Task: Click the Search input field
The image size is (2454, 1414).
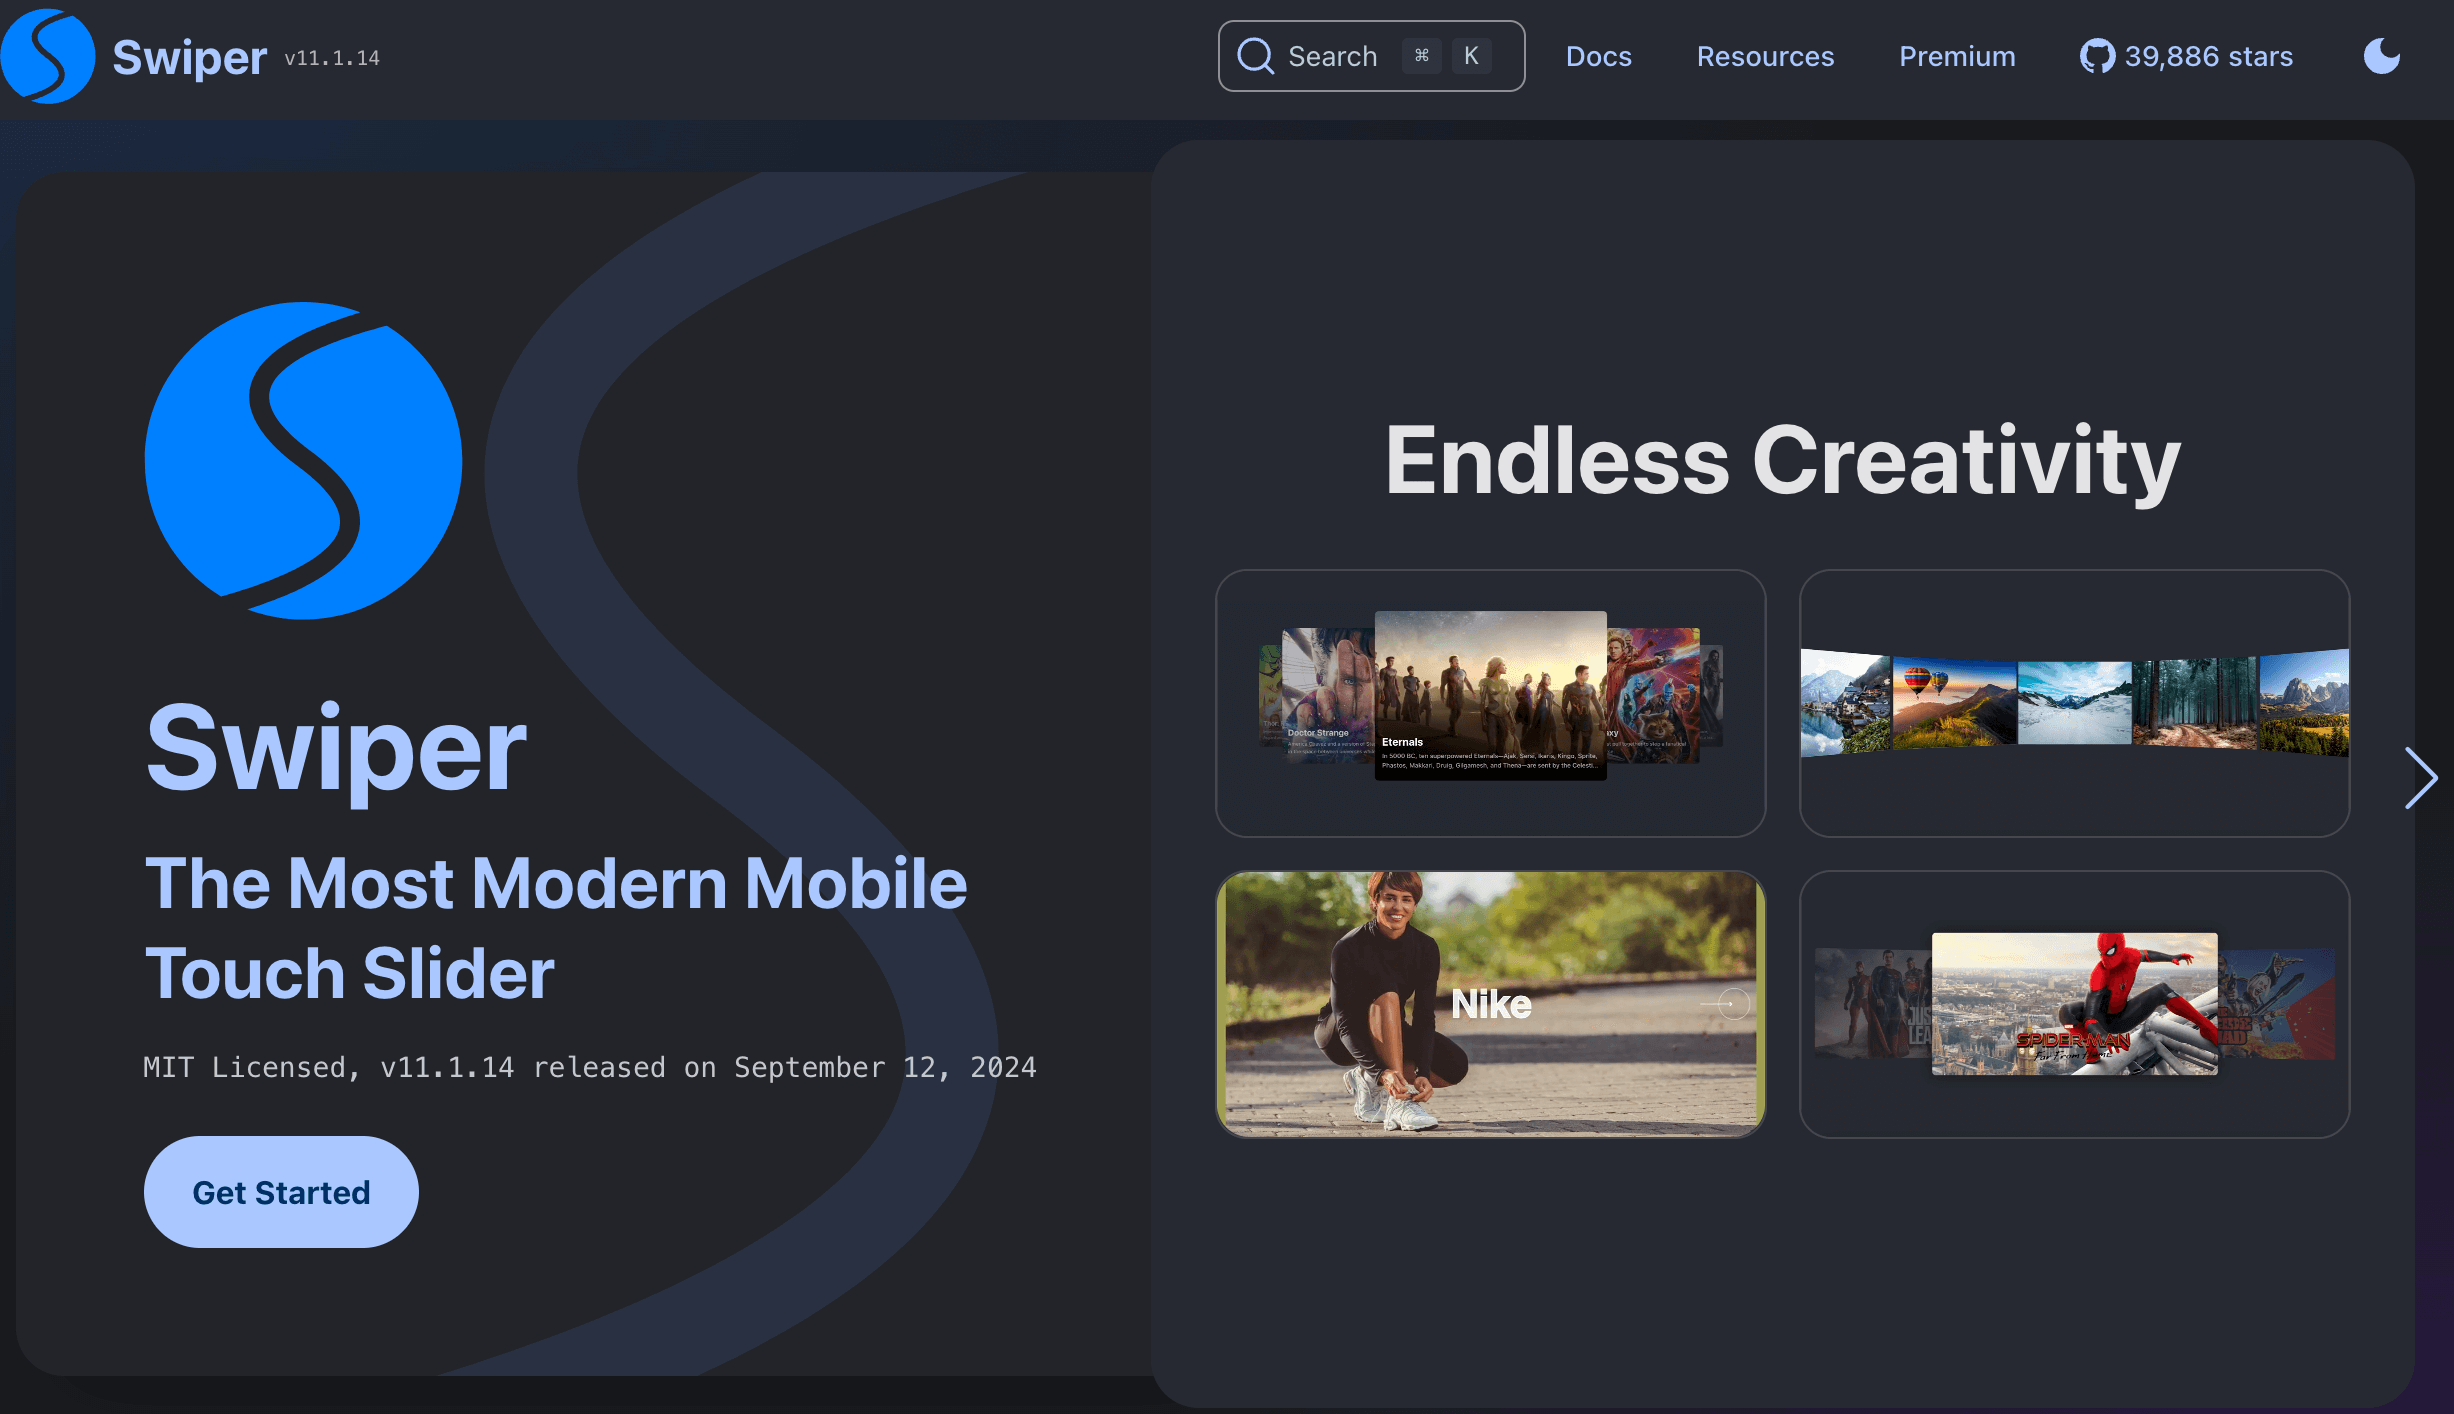Action: [x=1371, y=56]
